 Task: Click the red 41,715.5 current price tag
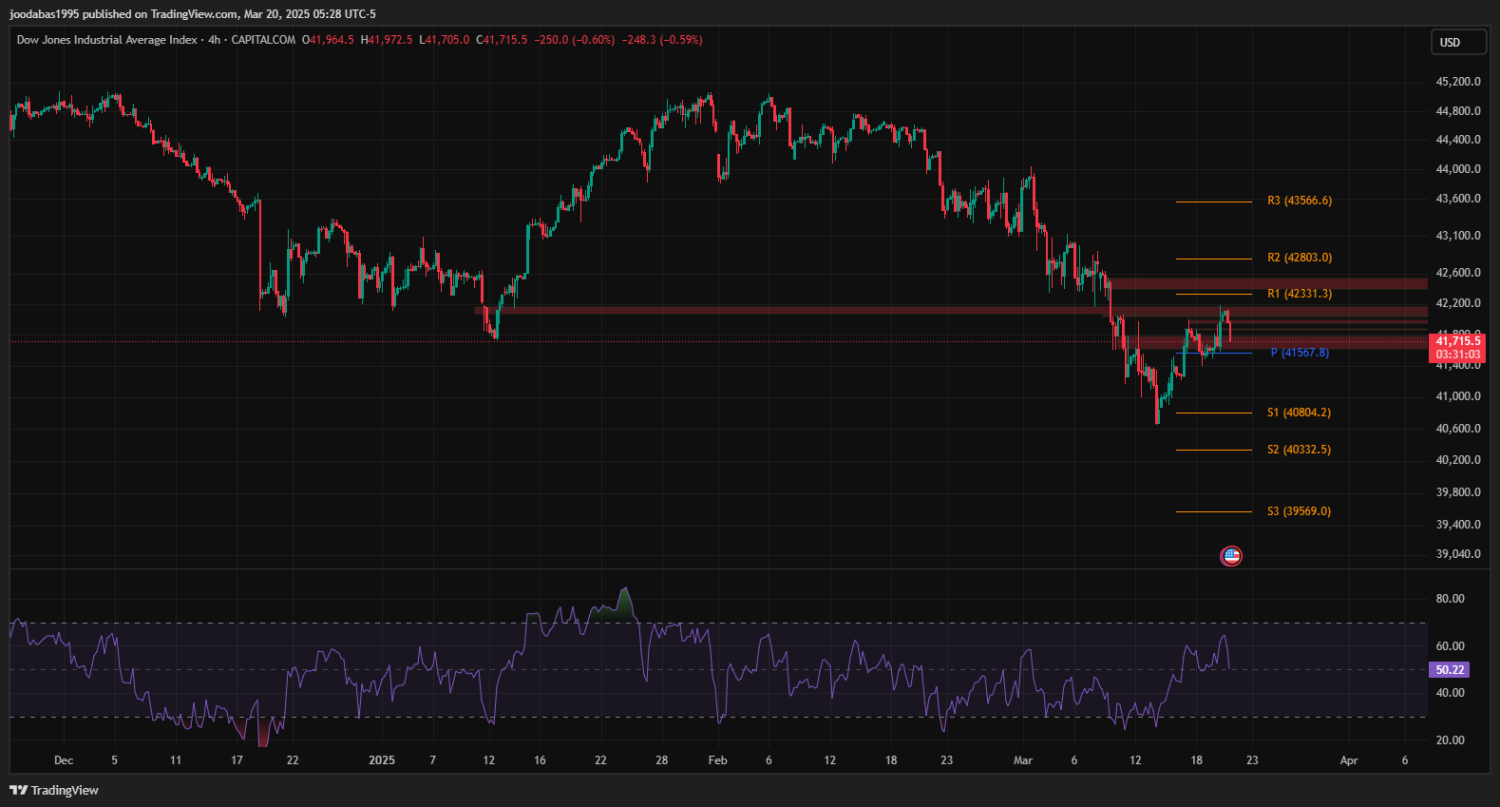pyautogui.click(x=1457, y=341)
